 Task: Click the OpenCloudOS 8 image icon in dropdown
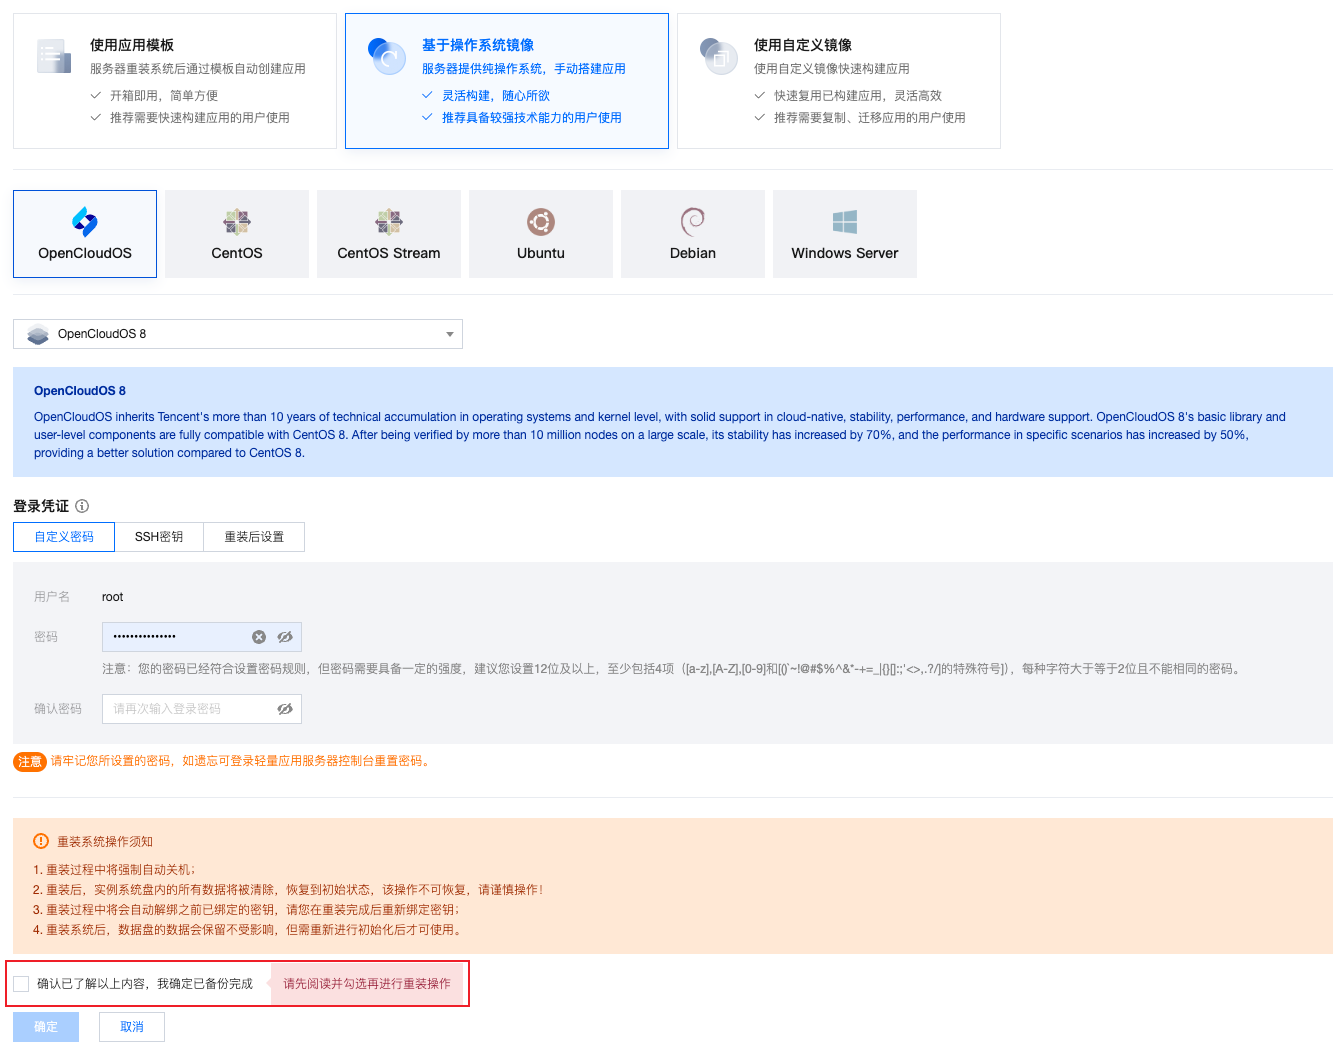tap(38, 334)
